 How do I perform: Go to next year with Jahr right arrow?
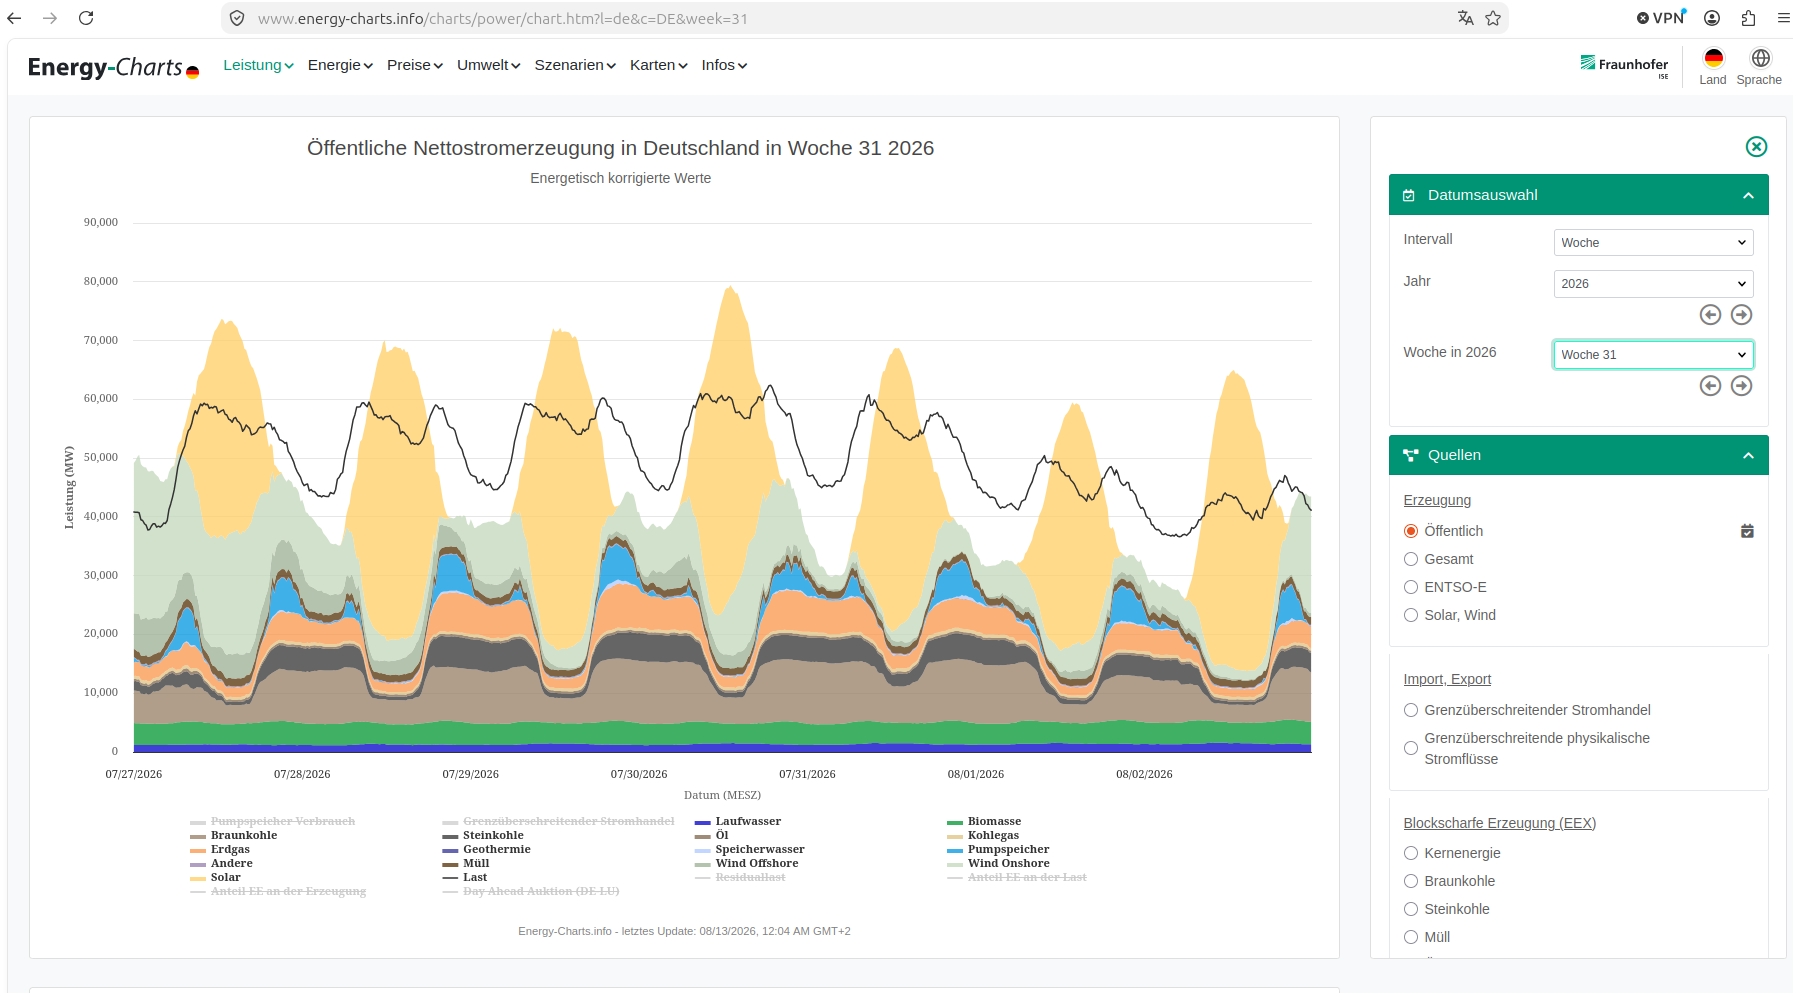tap(1742, 315)
